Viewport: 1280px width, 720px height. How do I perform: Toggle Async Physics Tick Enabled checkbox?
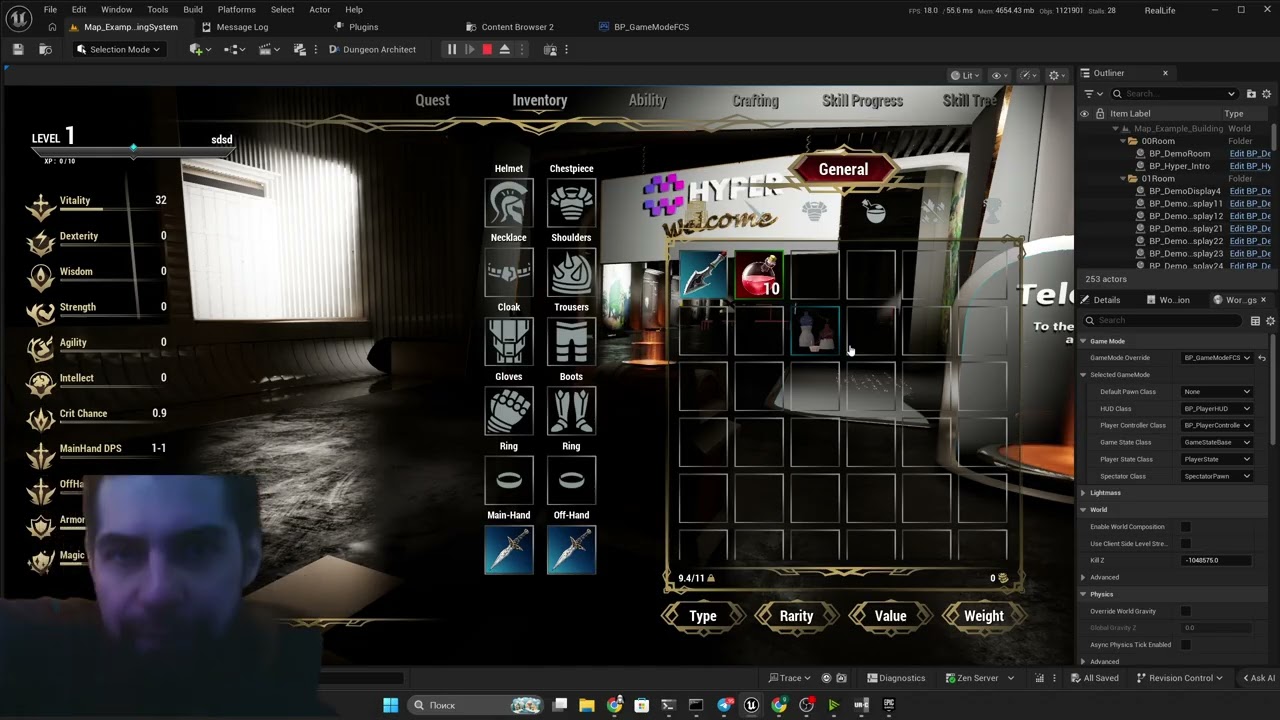click(x=1185, y=645)
